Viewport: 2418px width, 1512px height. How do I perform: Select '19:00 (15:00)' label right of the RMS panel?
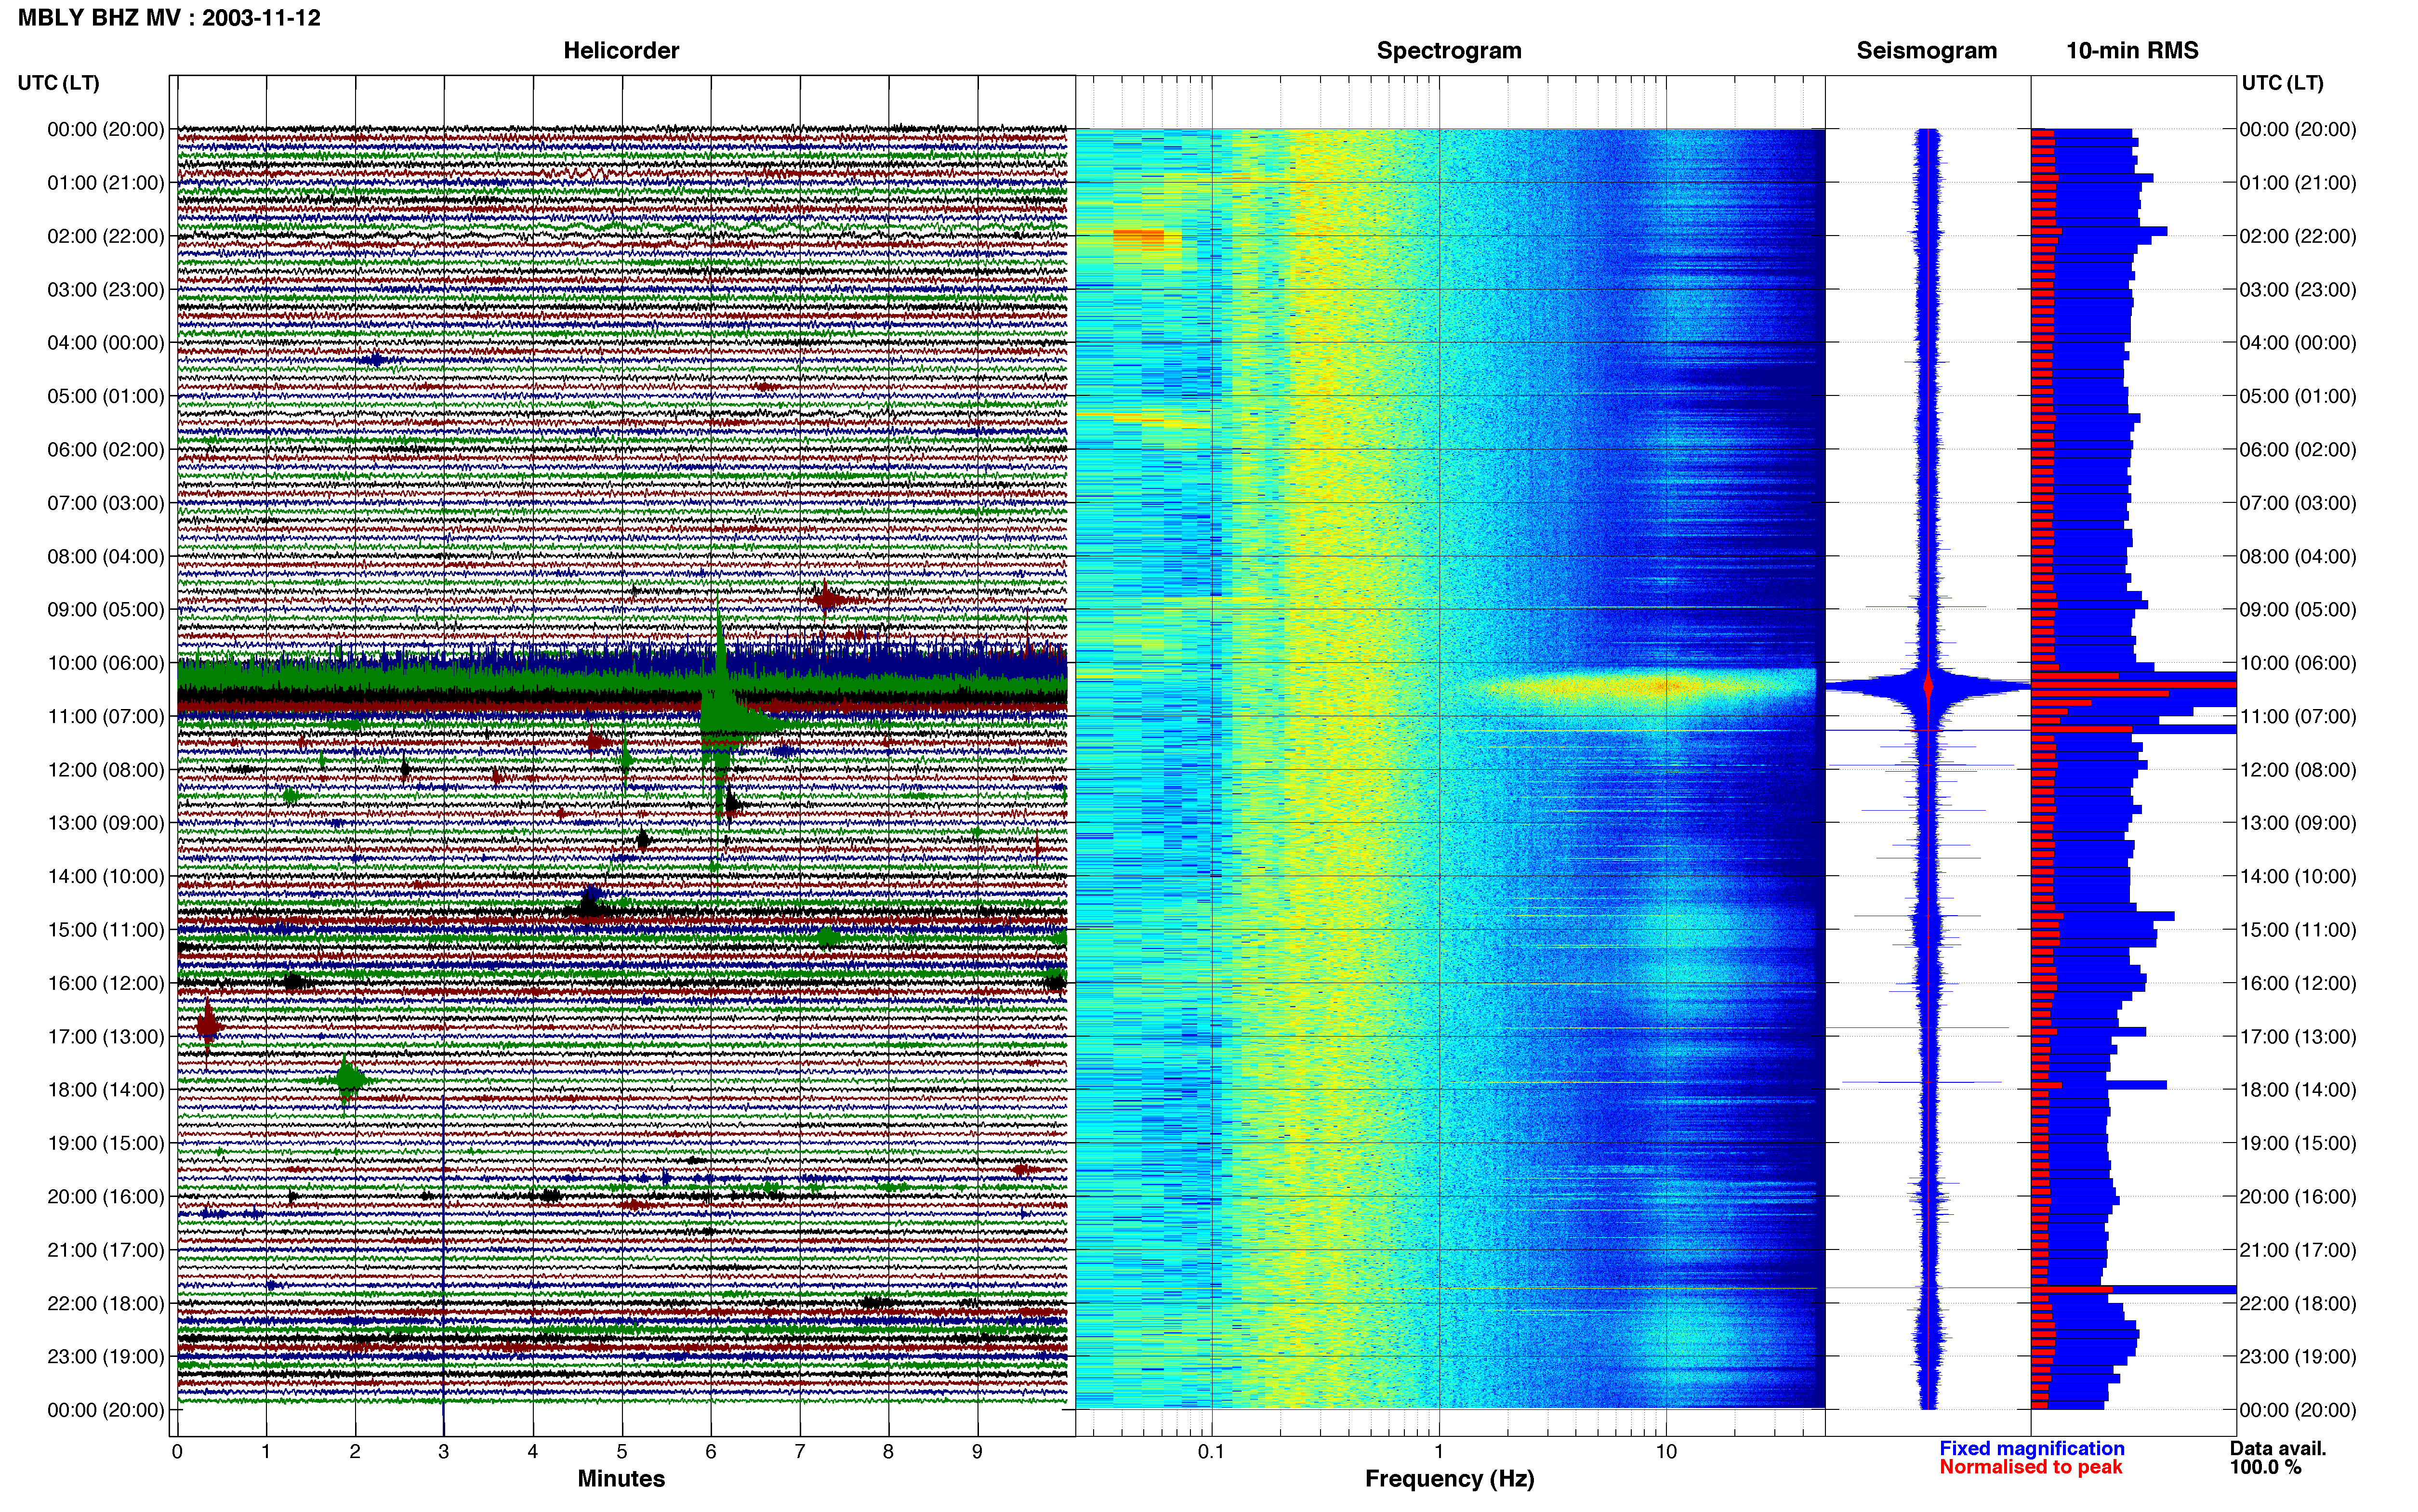click(x=2297, y=1143)
